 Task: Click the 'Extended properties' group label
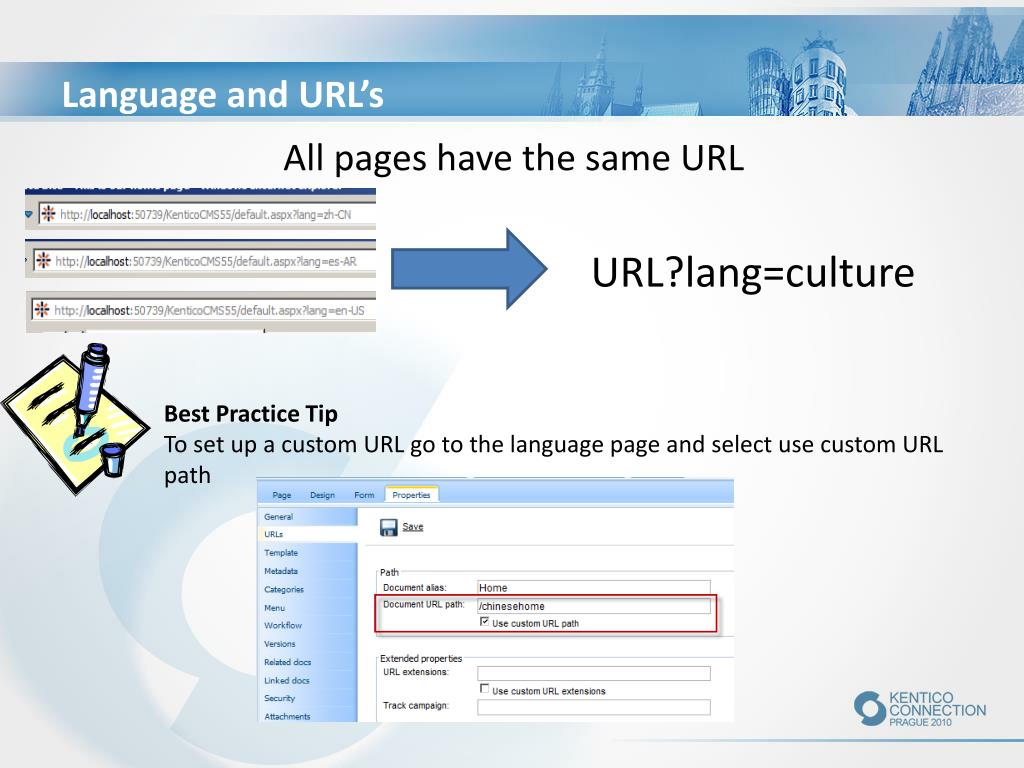click(x=421, y=658)
